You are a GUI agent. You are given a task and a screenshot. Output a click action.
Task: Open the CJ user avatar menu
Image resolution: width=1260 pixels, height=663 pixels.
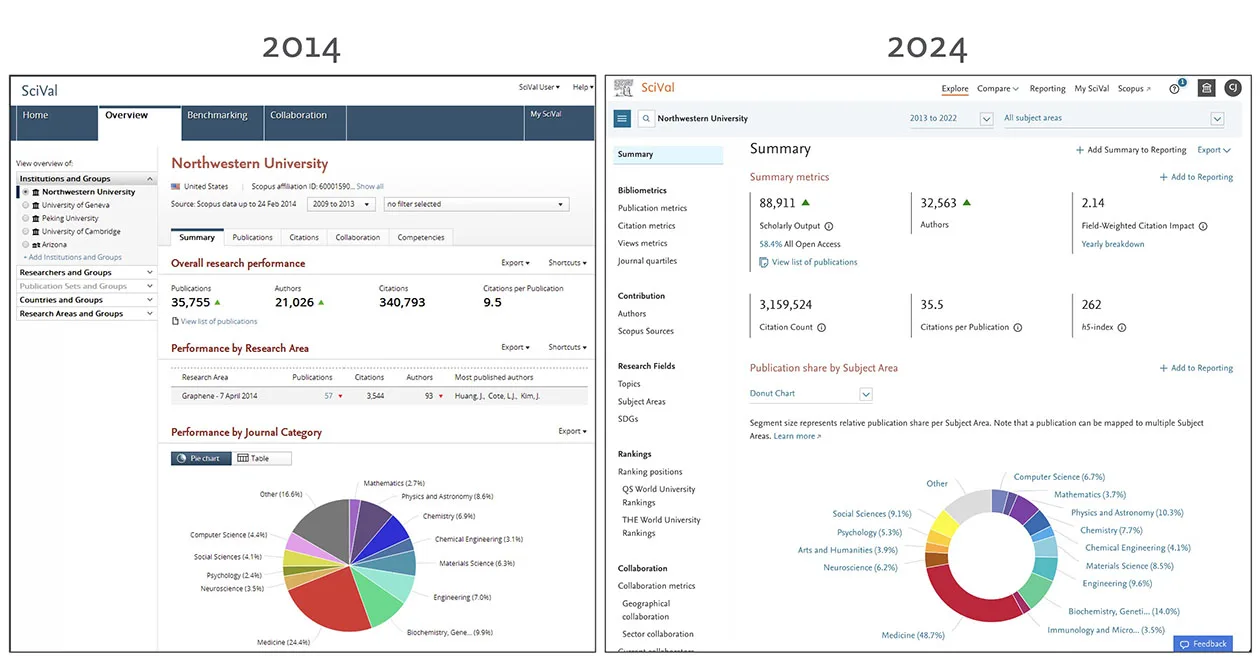coord(1233,88)
